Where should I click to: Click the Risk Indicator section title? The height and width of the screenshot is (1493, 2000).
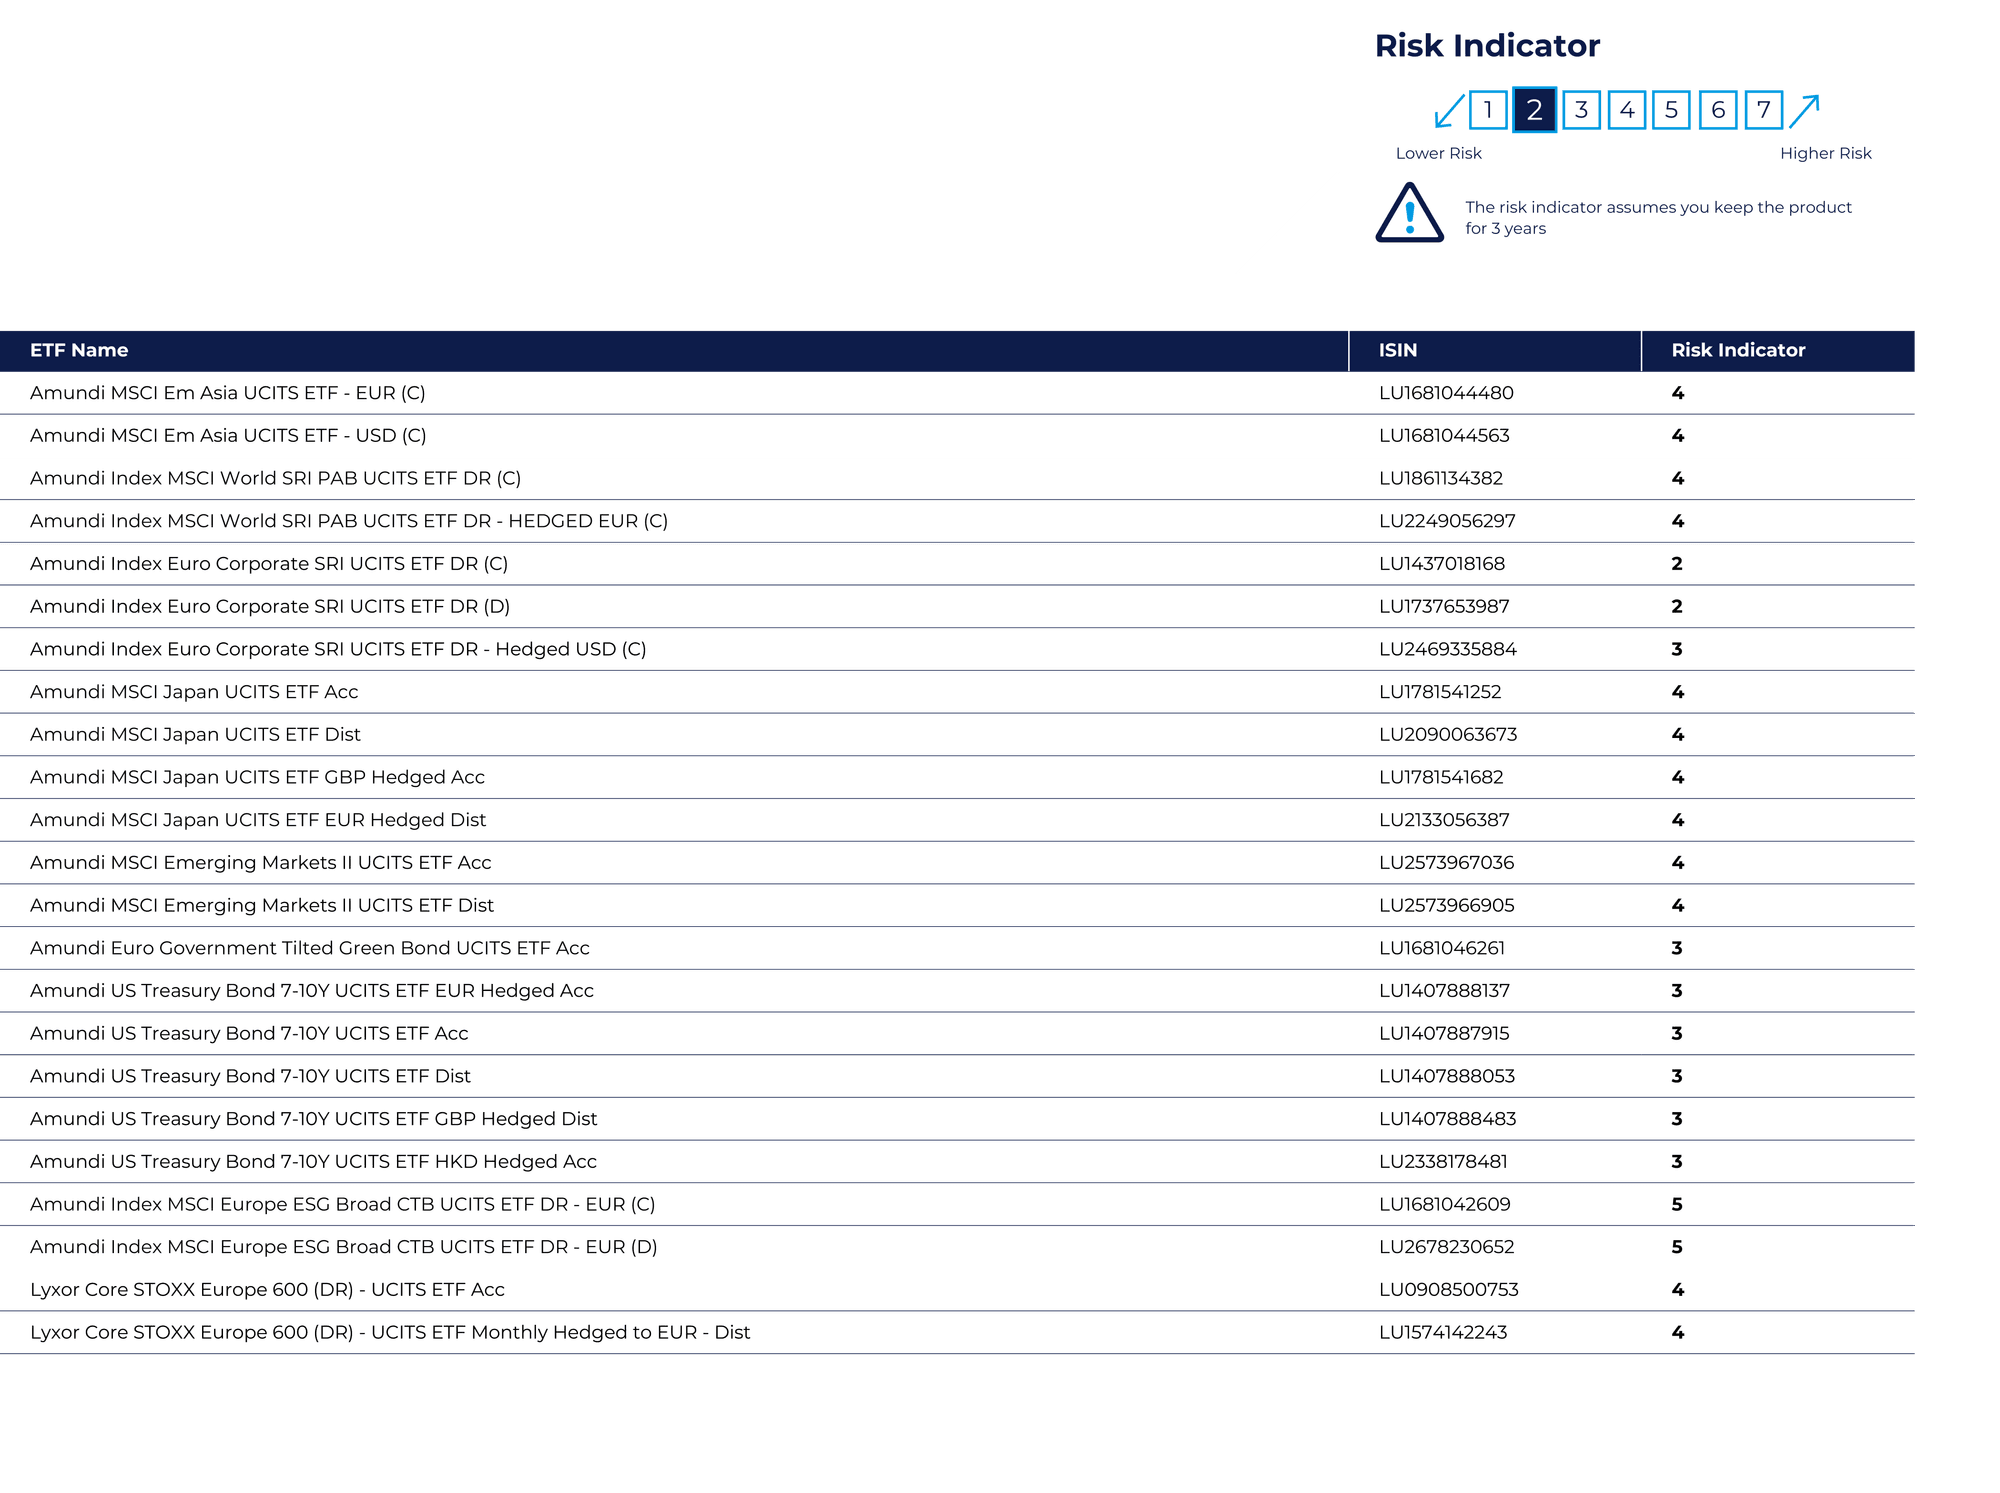point(1487,45)
